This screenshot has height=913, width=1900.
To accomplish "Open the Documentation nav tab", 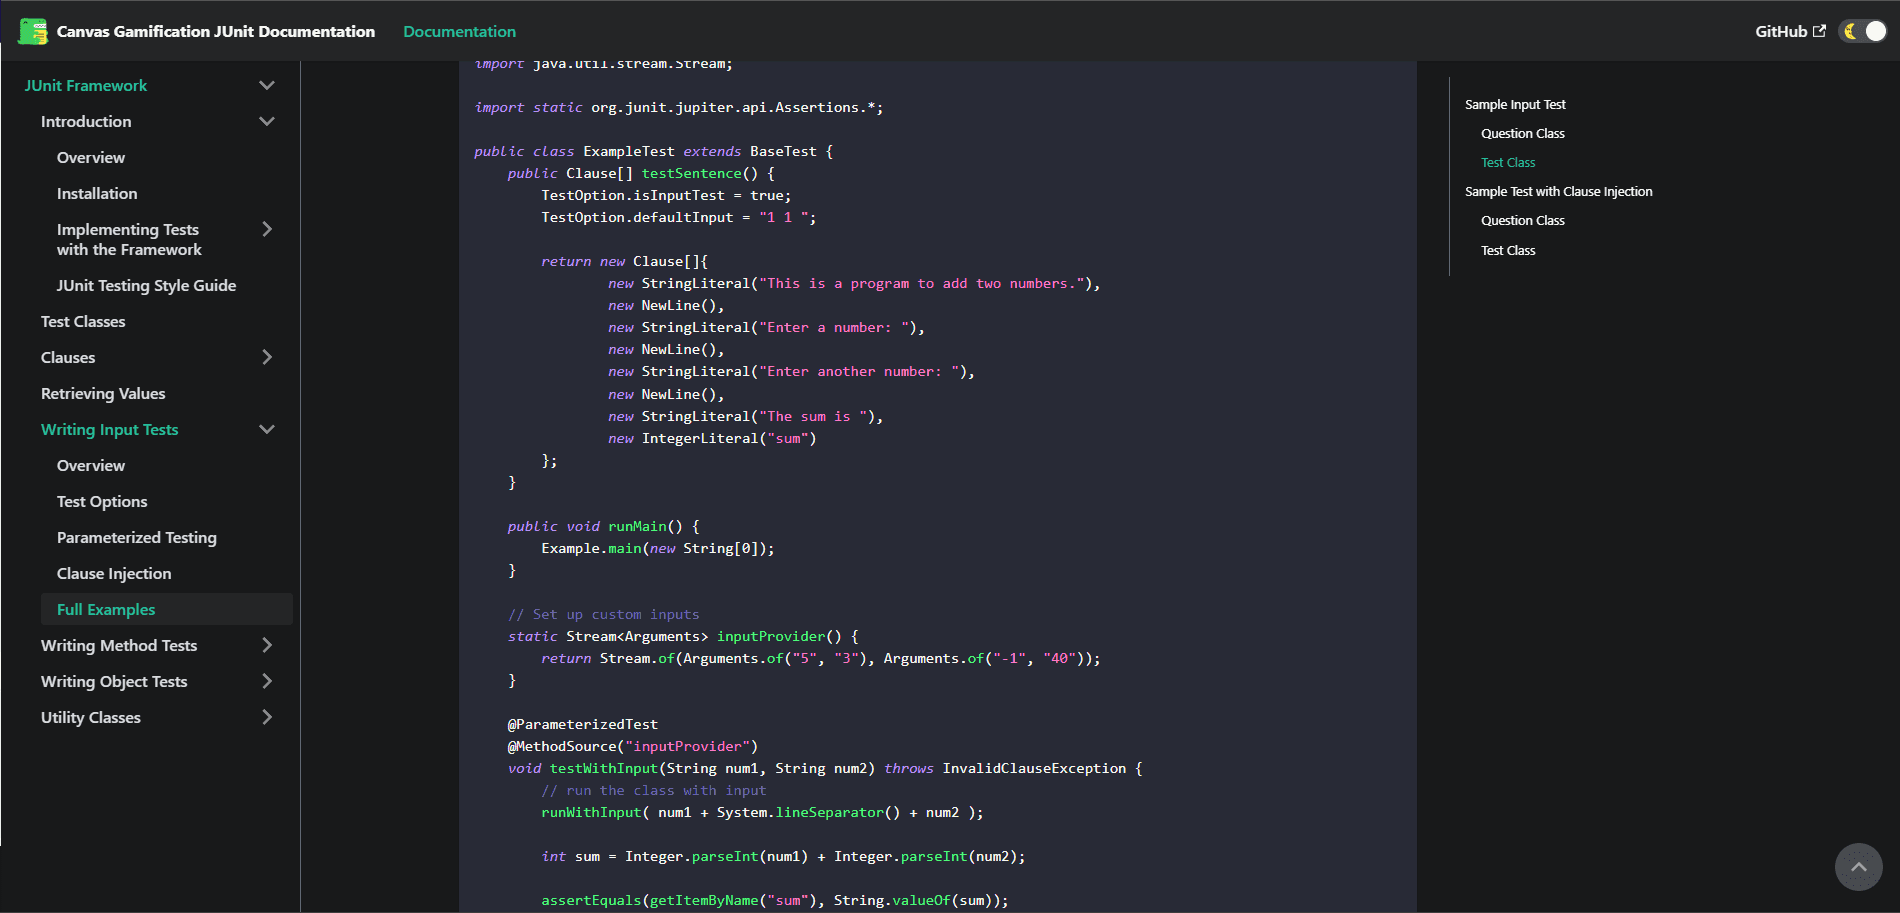I will [x=459, y=32].
